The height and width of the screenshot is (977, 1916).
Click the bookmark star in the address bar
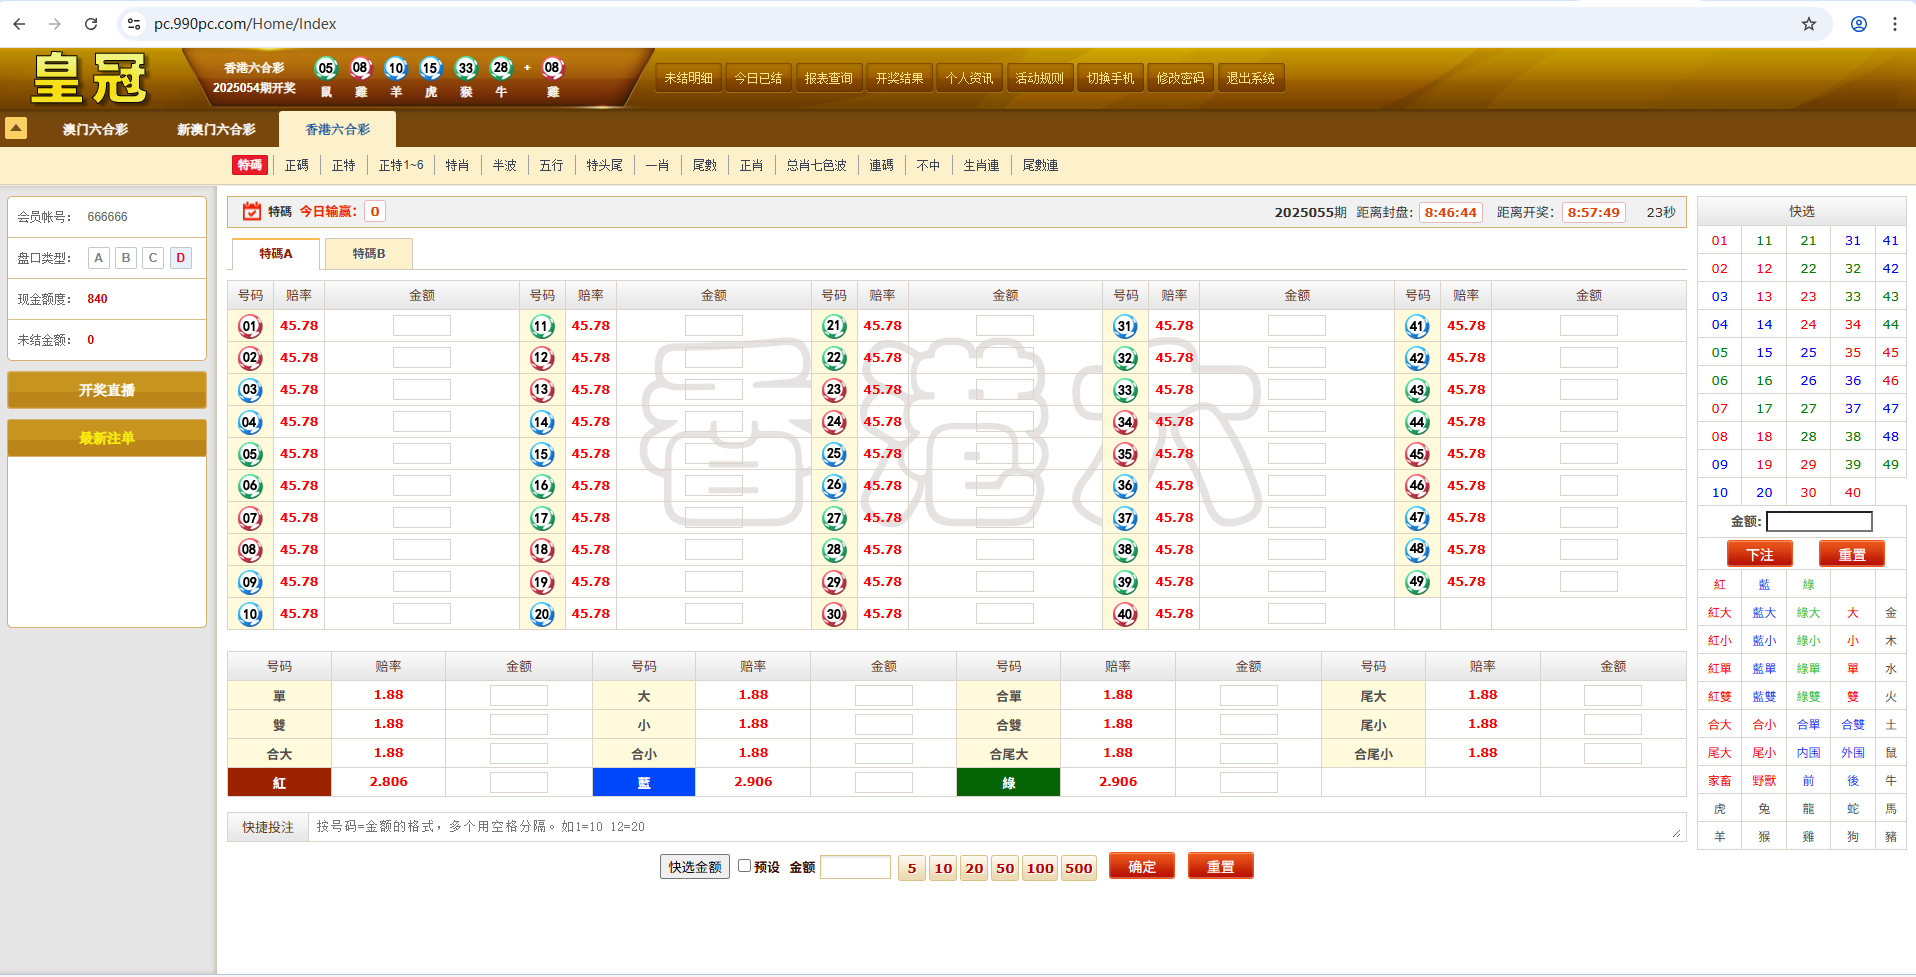tap(1808, 24)
